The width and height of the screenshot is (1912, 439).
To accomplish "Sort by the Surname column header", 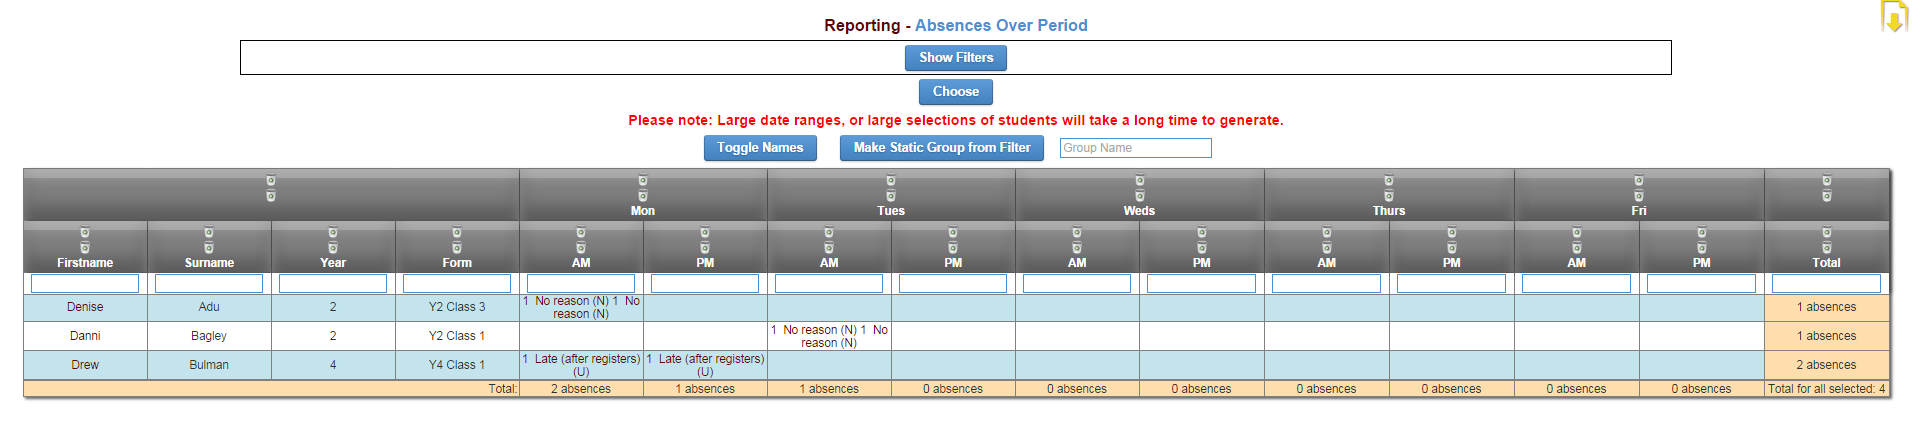I will coord(209,263).
